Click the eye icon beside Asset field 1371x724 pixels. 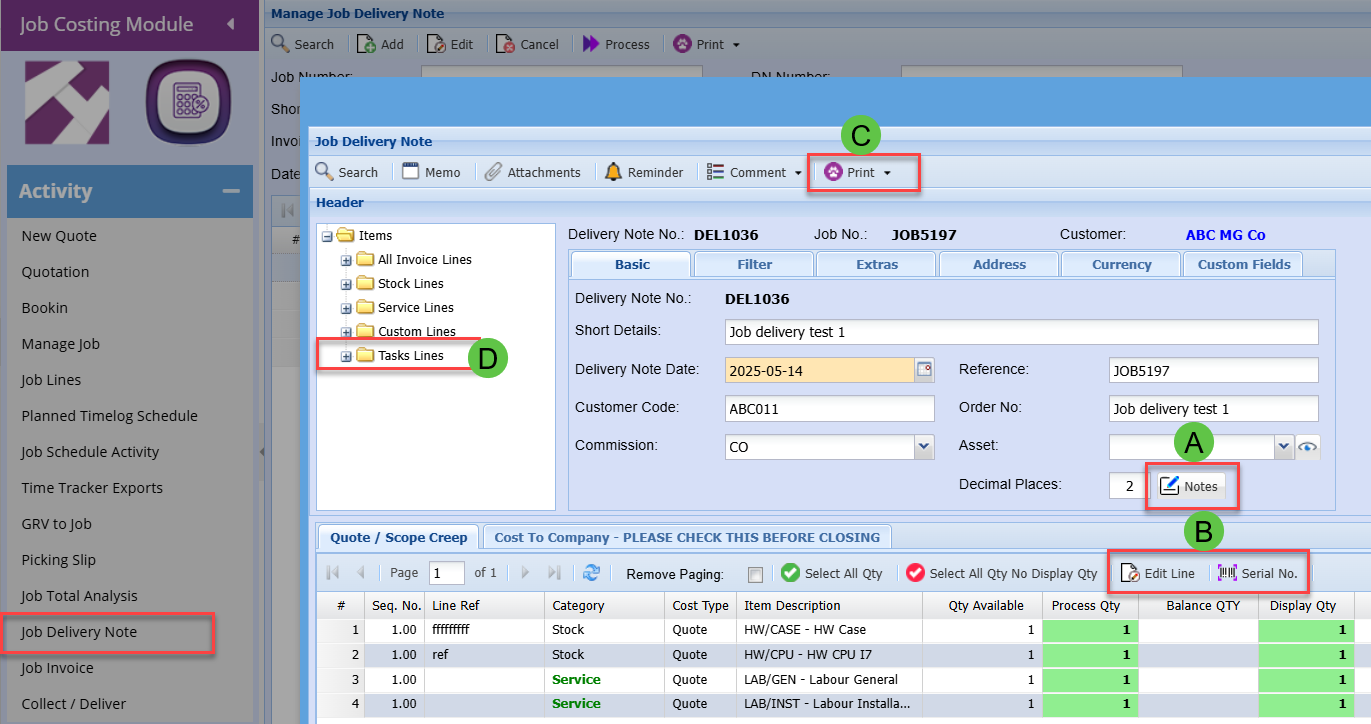1307,448
